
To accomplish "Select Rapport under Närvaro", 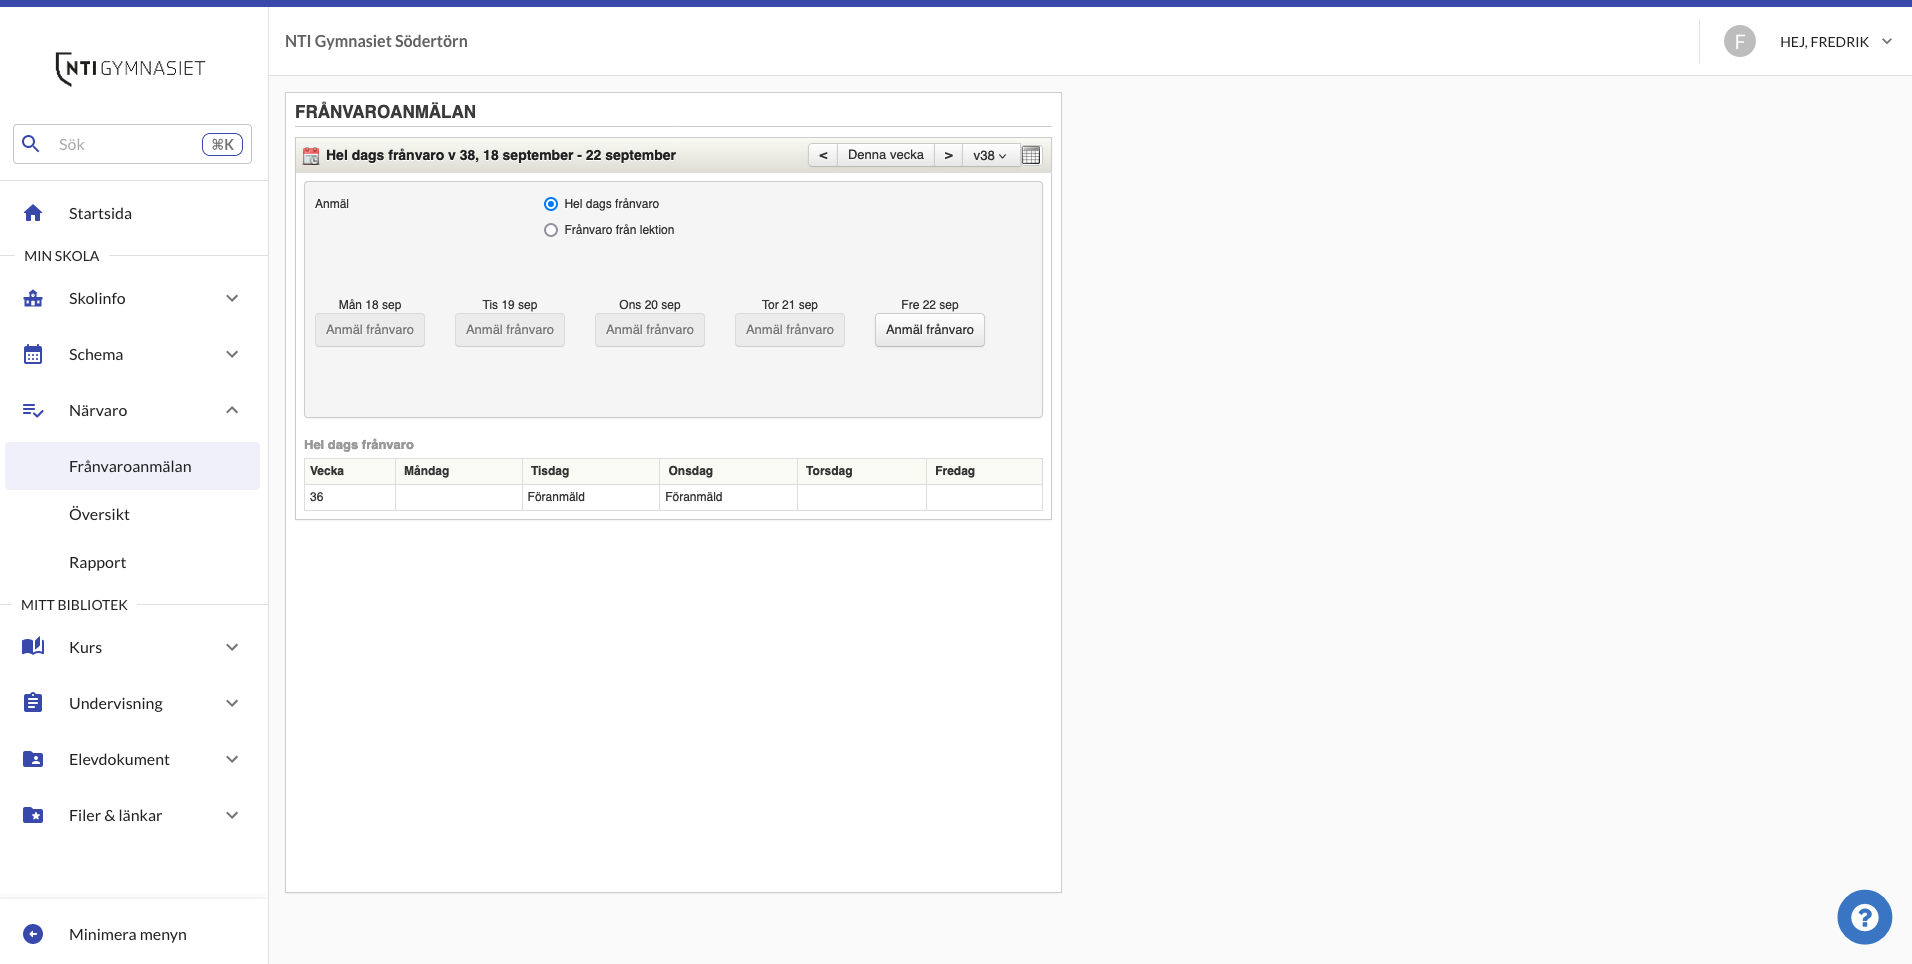I will pyautogui.click(x=97, y=561).
